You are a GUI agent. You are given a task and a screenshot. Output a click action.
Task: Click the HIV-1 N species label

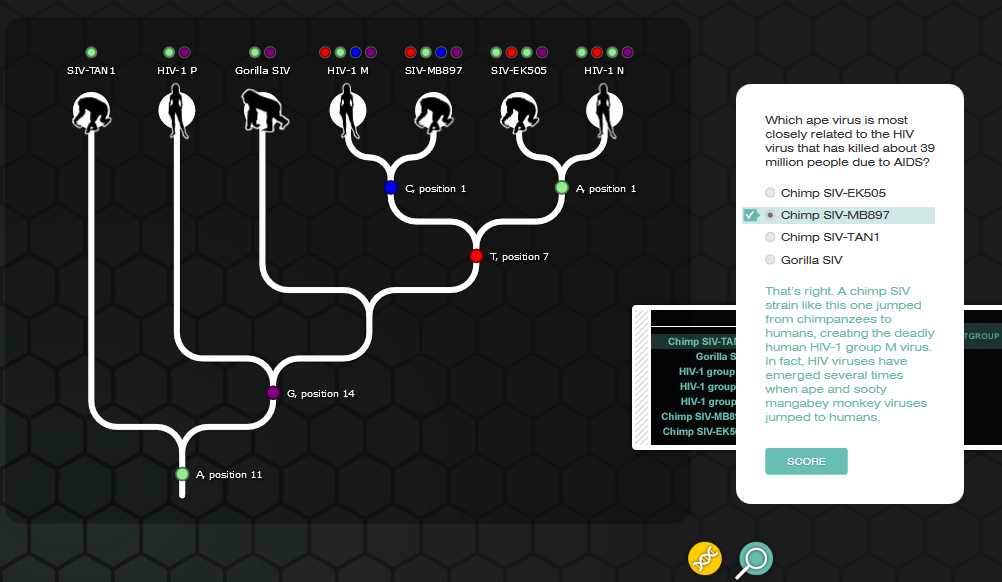click(605, 70)
